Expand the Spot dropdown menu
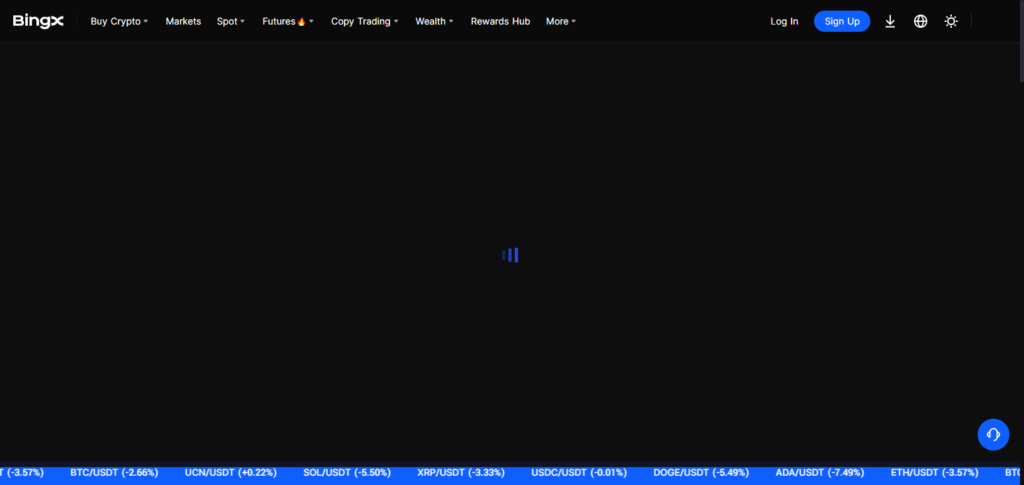 [x=230, y=21]
